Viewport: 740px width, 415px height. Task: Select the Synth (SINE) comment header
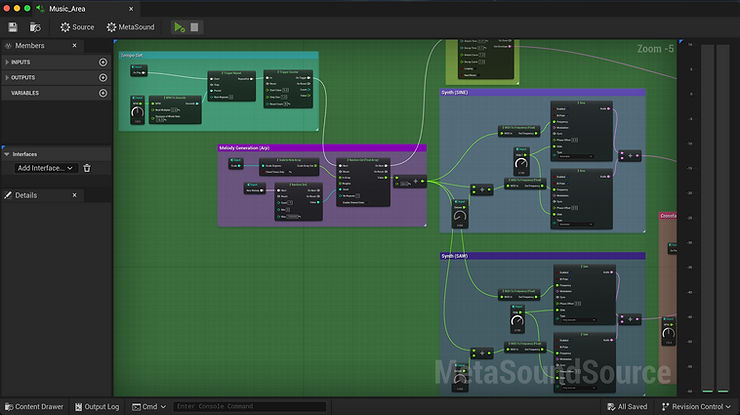542,93
